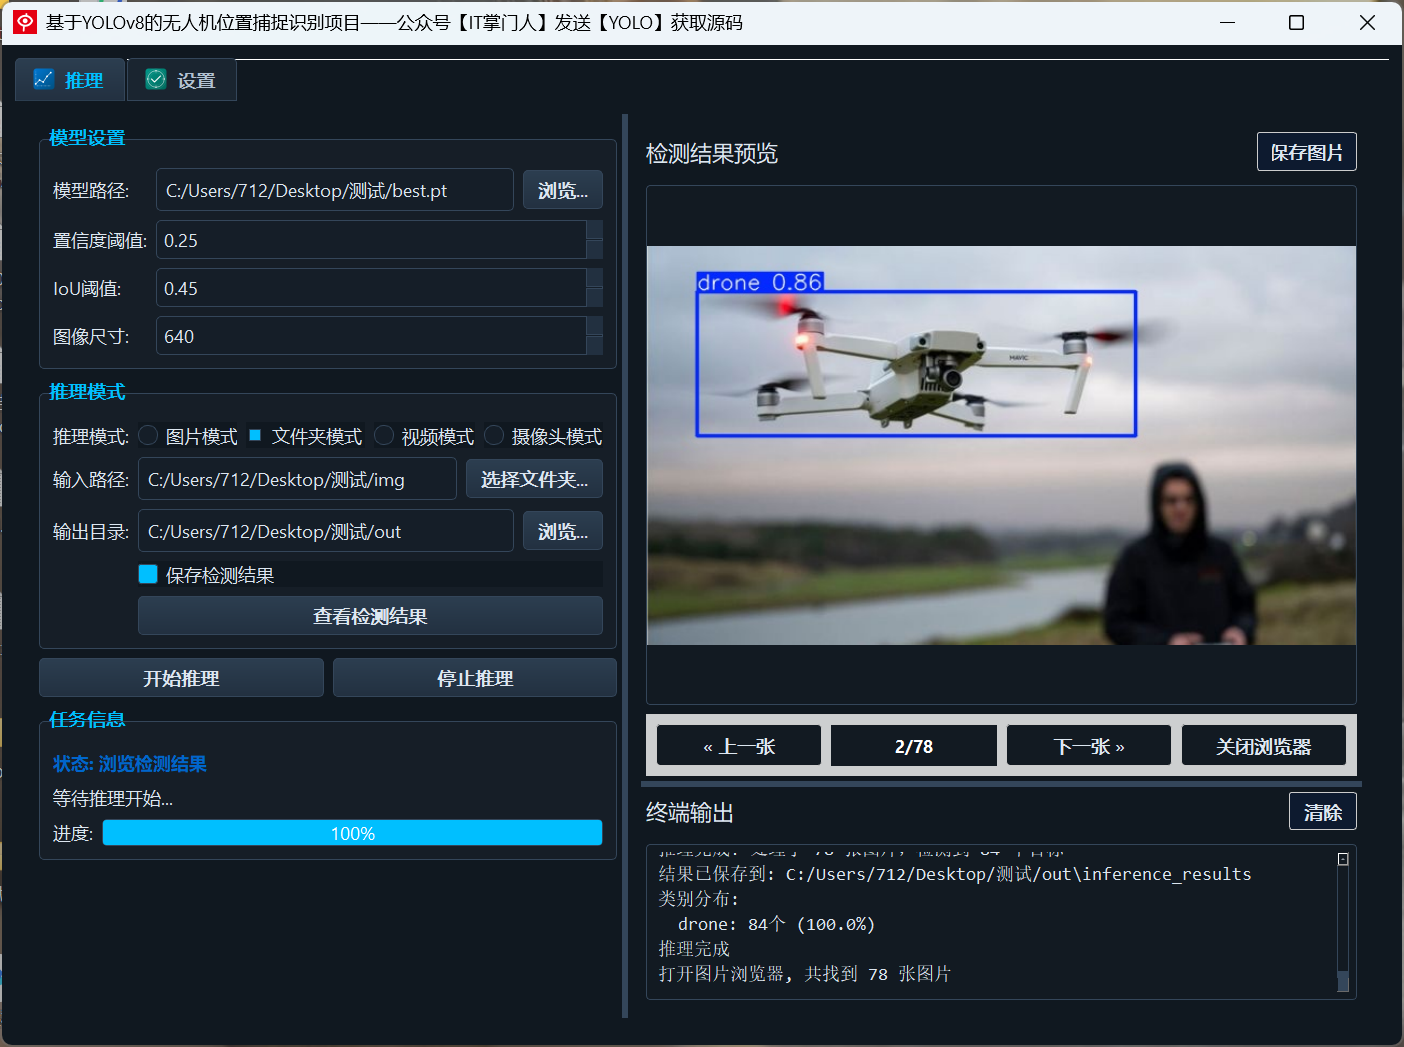Switch to the 推理 tab
Image resolution: width=1404 pixels, height=1047 pixels.
(70, 80)
